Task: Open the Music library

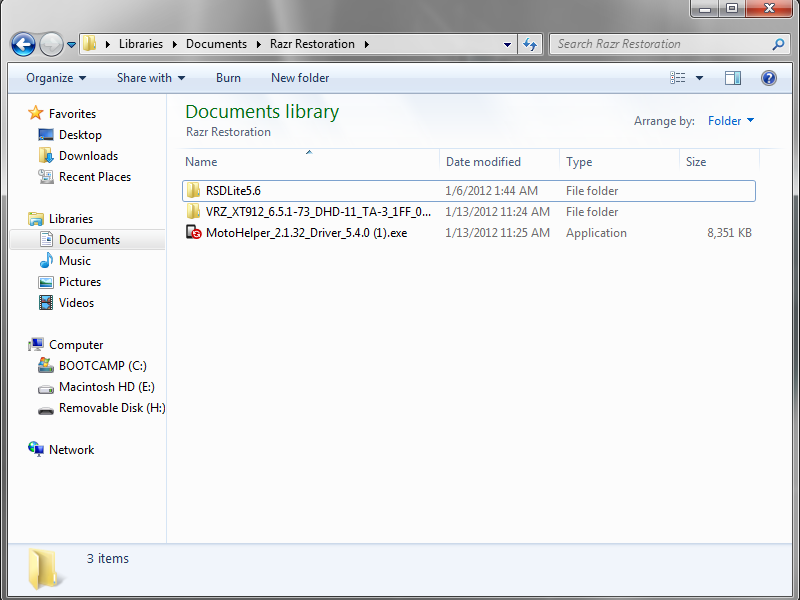Action: [x=74, y=261]
